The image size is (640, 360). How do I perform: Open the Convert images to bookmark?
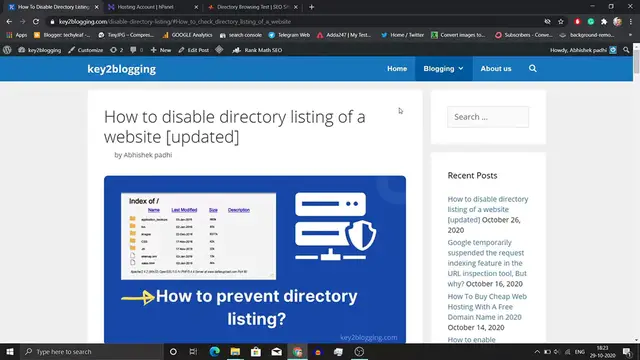coord(458,35)
